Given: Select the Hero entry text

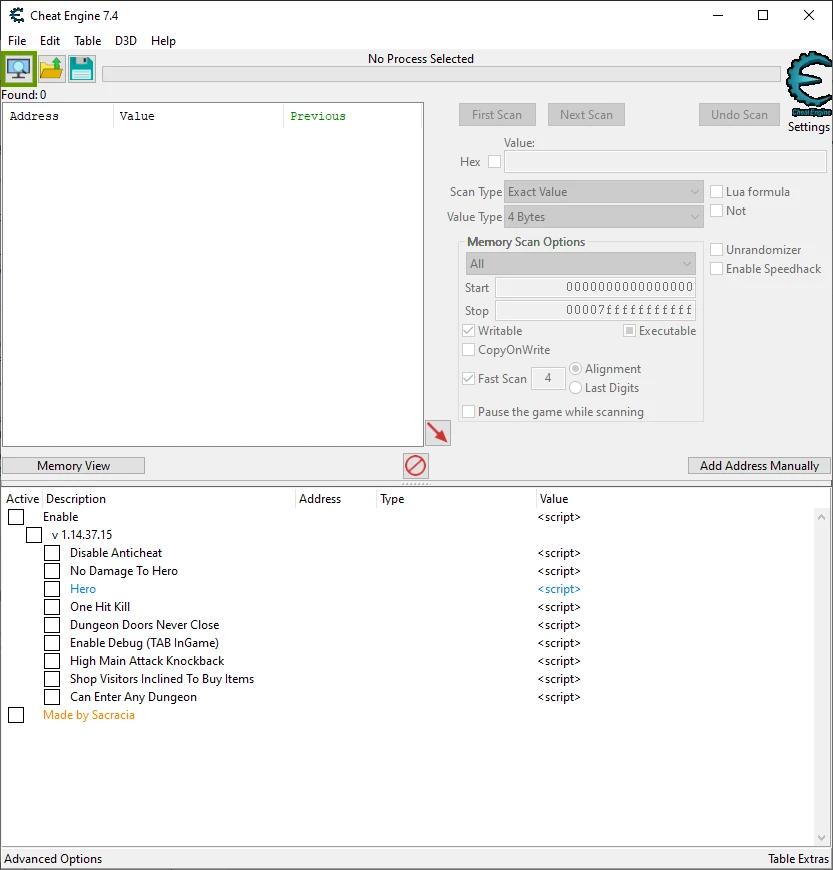Looking at the screenshot, I should pyautogui.click(x=83, y=589).
